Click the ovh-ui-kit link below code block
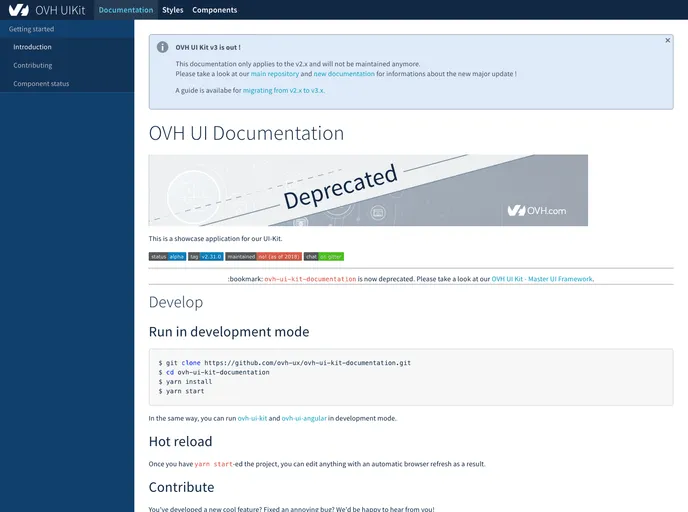The height and width of the screenshot is (512, 688). click(x=252, y=419)
